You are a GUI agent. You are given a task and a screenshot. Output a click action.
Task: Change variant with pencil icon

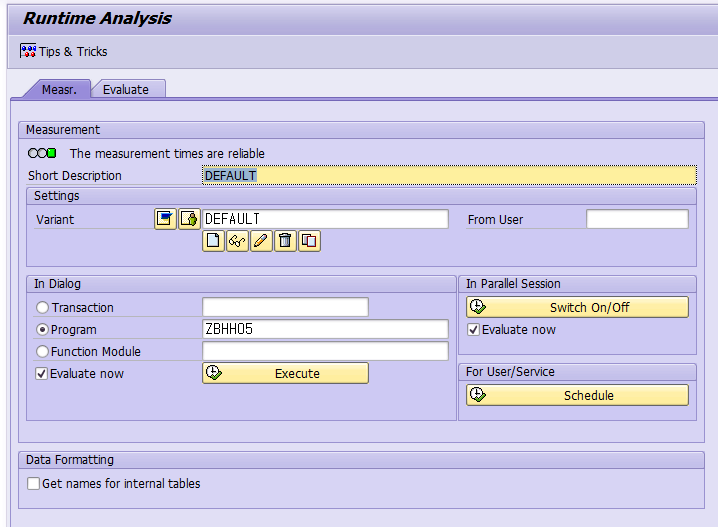(x=261, y=241)
